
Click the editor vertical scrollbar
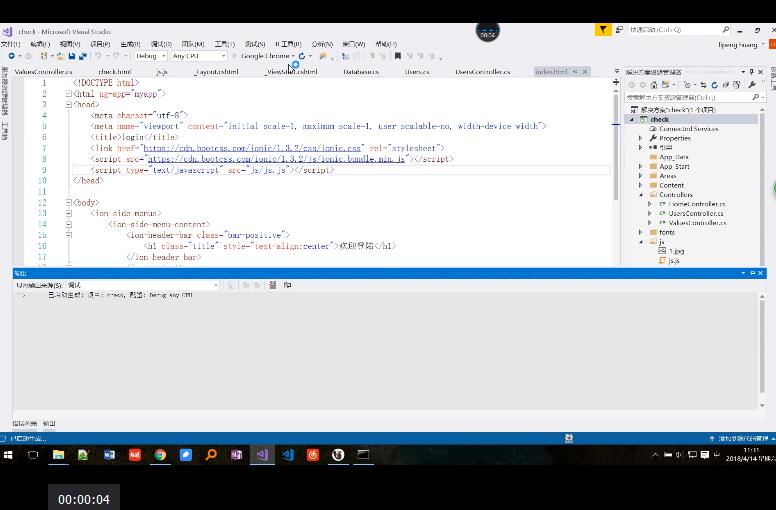tap(616, 146)
